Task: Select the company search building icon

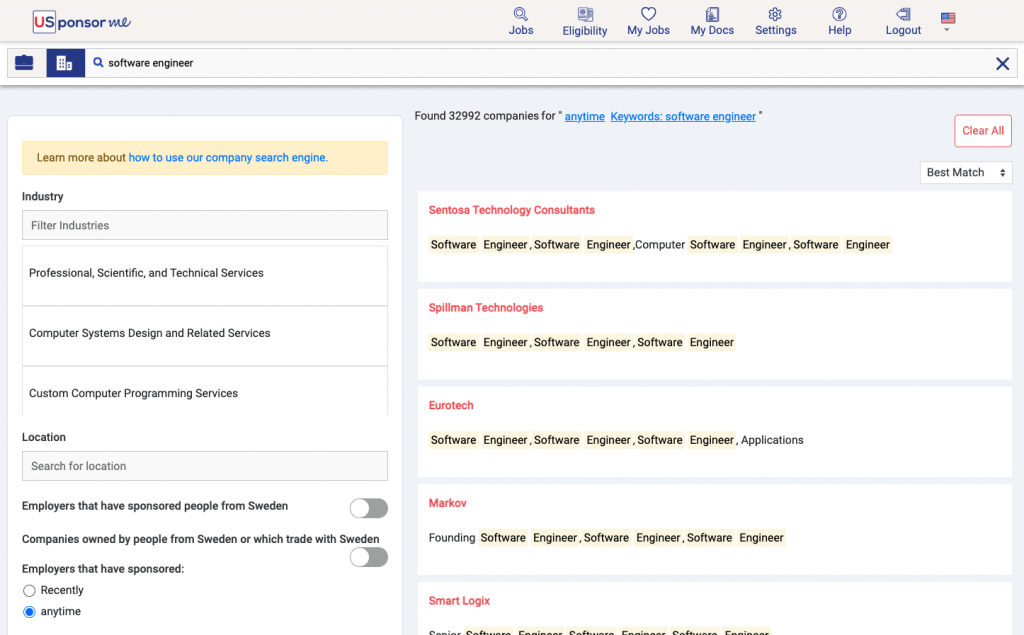Action: [65, 63]
